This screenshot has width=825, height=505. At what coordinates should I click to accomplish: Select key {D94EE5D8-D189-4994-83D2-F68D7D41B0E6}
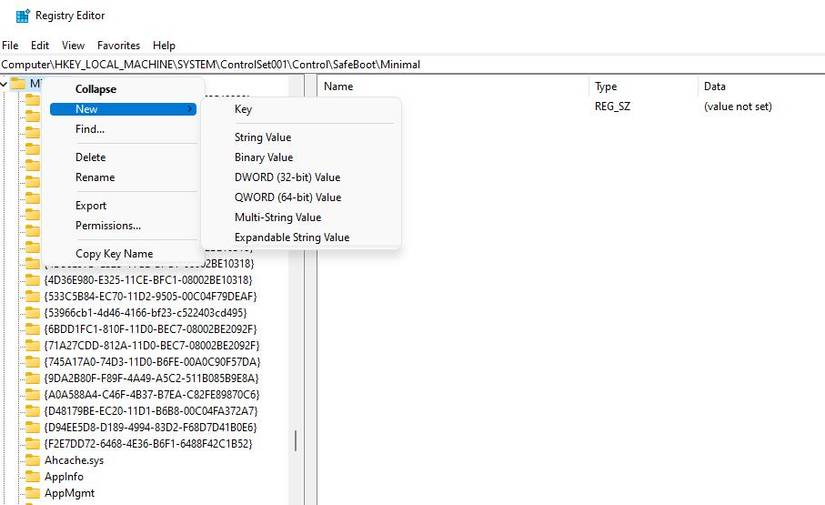[150, 427]
